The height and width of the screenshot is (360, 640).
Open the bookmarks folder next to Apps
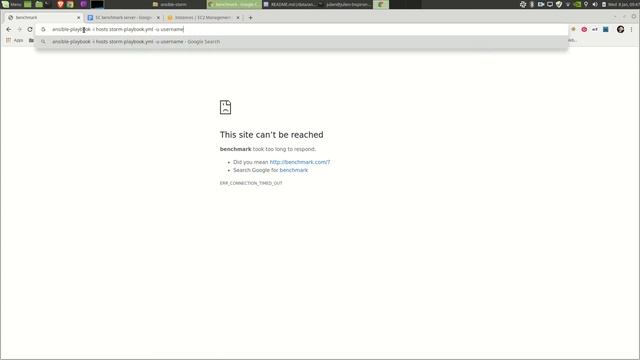(31, 40)
